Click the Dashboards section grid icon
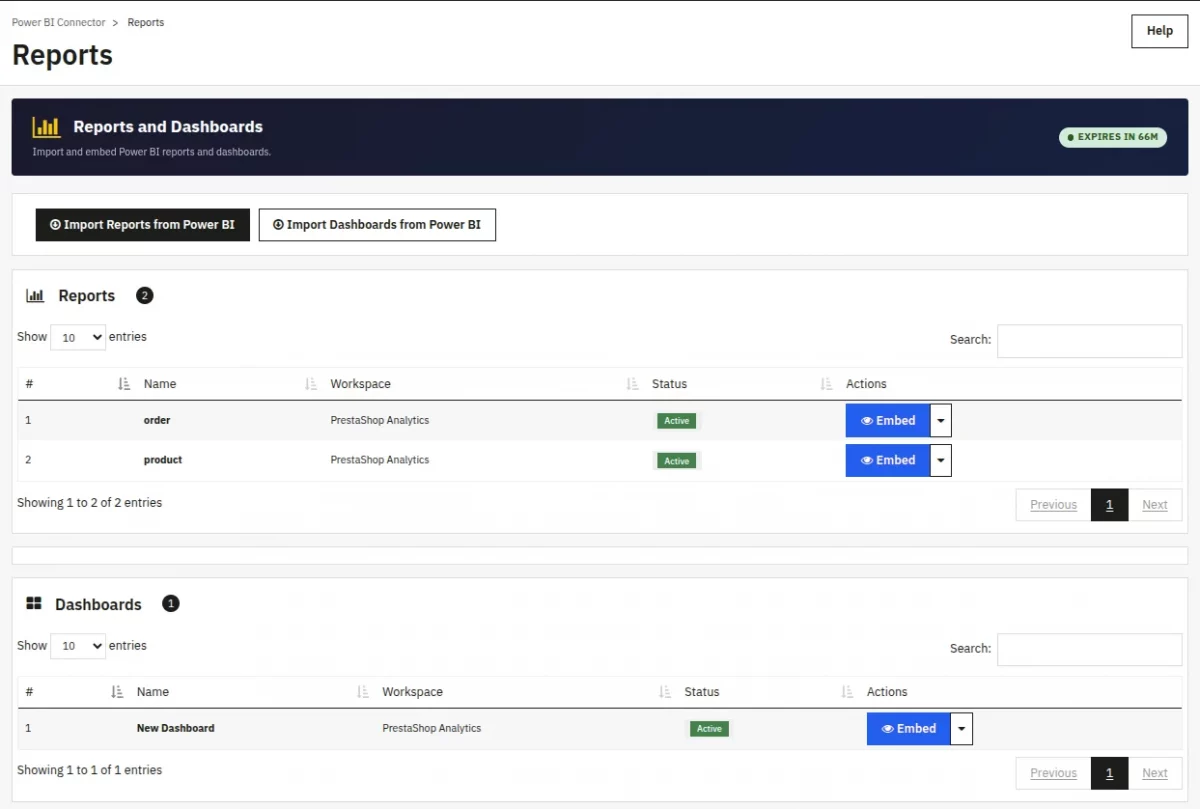The height and width of the screenshot is (809, 1200). (x=34, y=604)
